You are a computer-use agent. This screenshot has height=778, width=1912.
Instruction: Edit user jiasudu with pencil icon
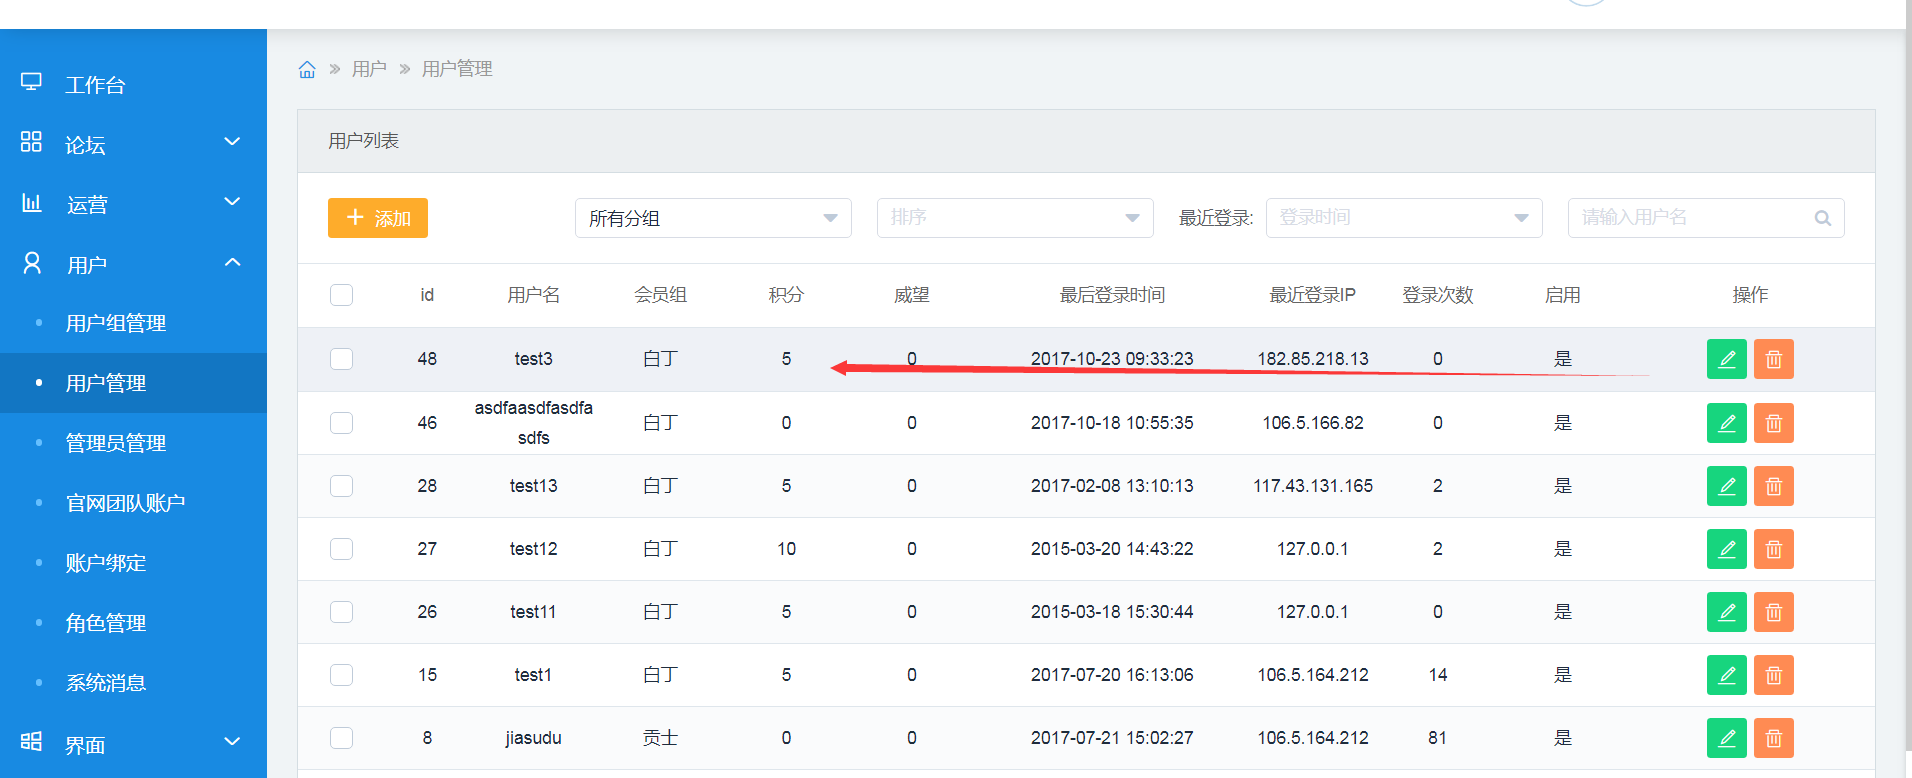pyautogui.click(x=1726, y=738)
